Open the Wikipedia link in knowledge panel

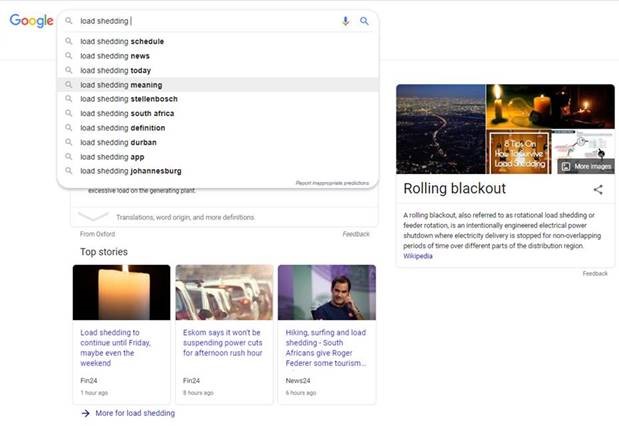(418, 256)
